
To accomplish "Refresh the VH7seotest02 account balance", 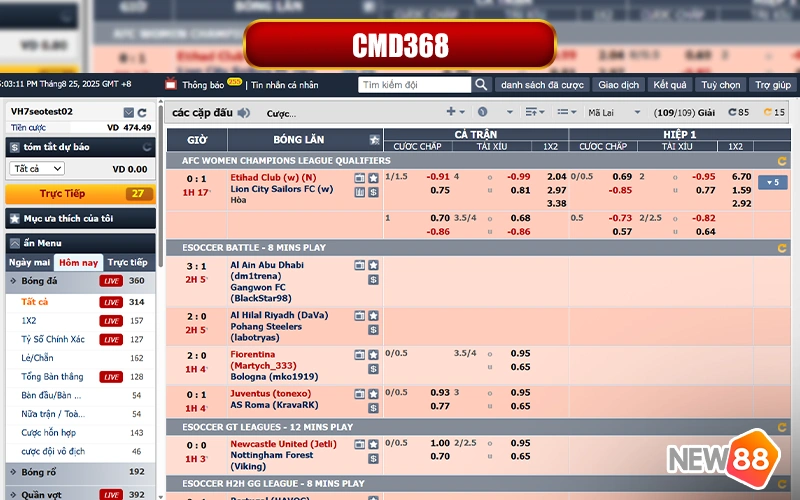I will click(x=142, y=112).
